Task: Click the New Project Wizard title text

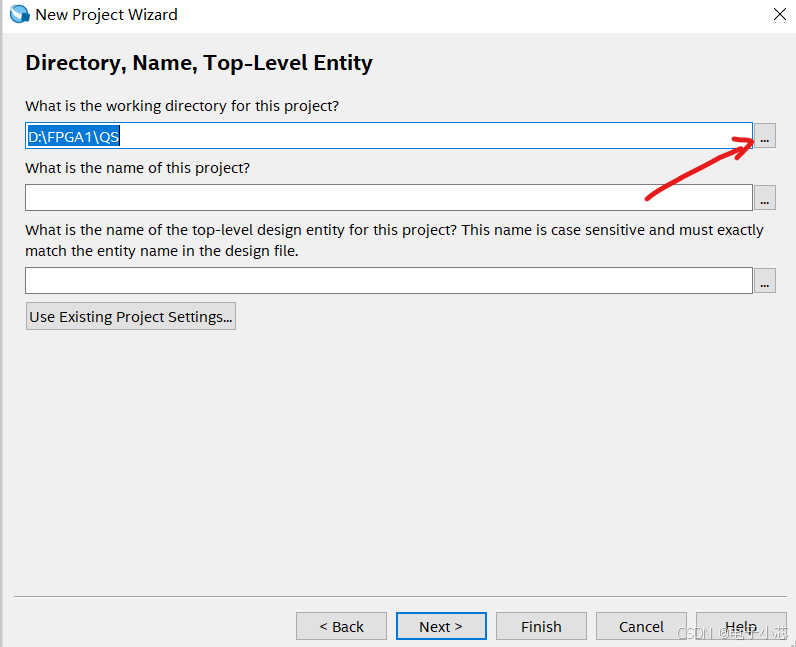Action: coord(106,15)
